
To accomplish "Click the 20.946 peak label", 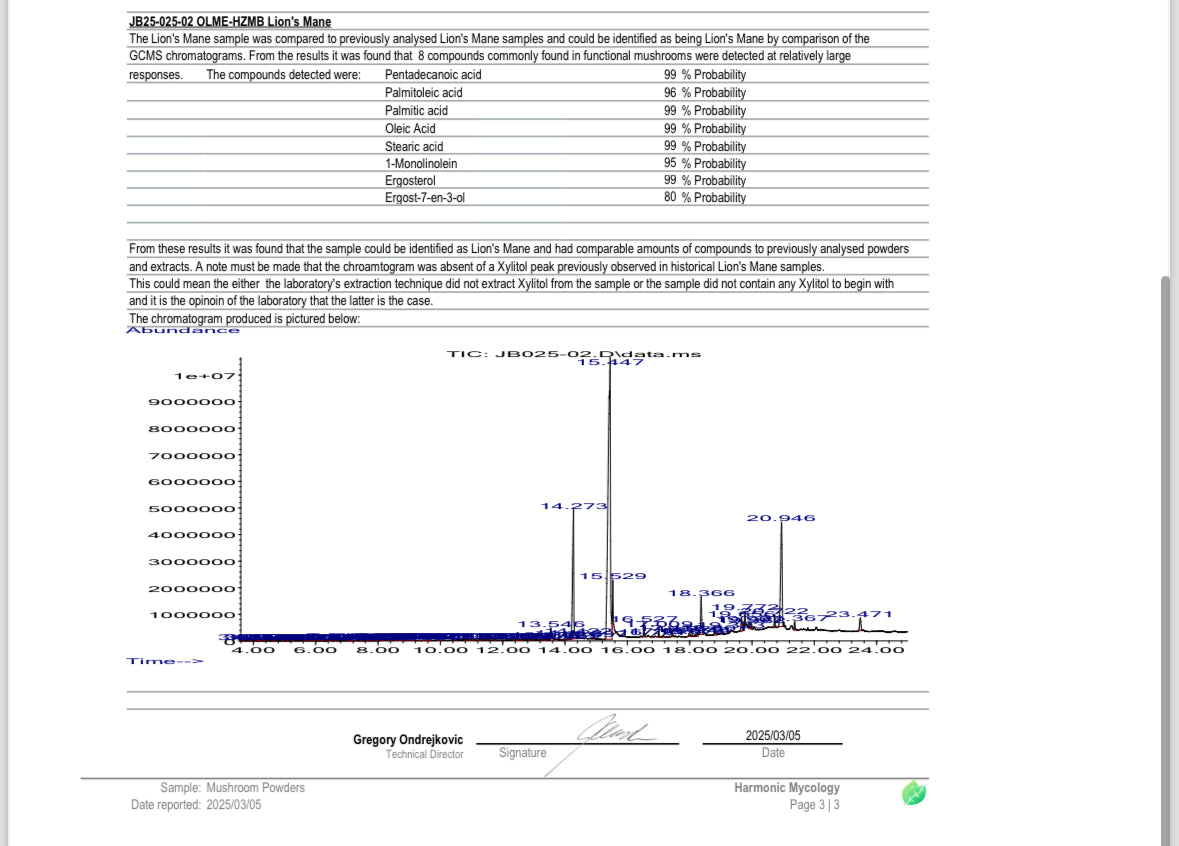I will (780, 518).
